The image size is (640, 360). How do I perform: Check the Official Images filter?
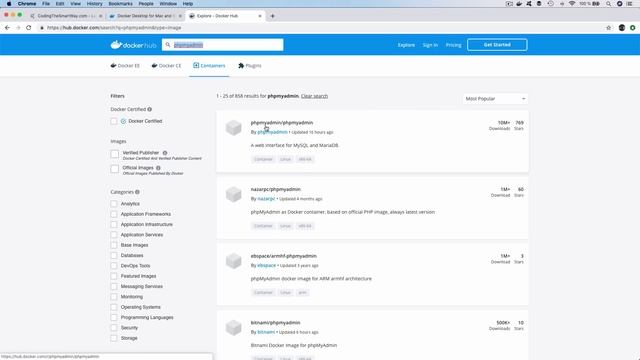[x=115, y=169]
